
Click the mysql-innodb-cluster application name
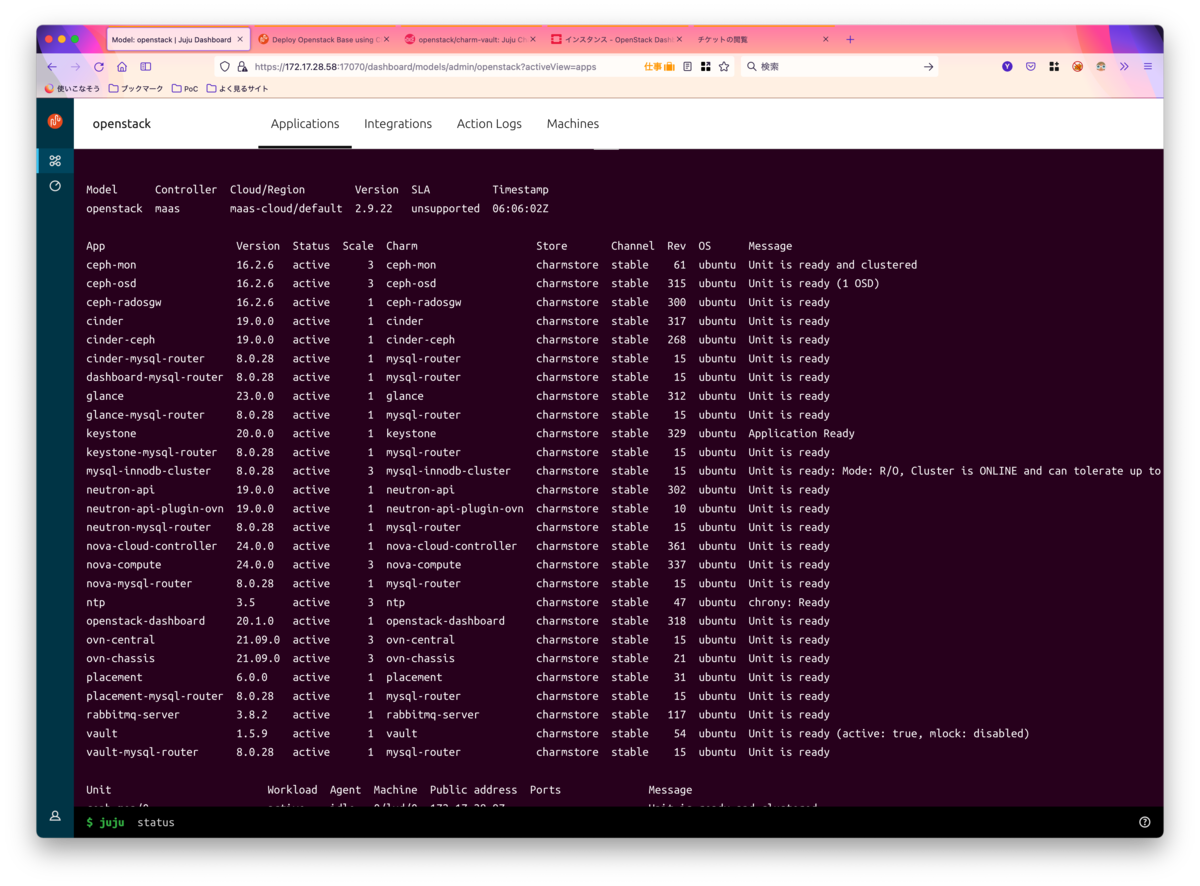click(148, 471)
